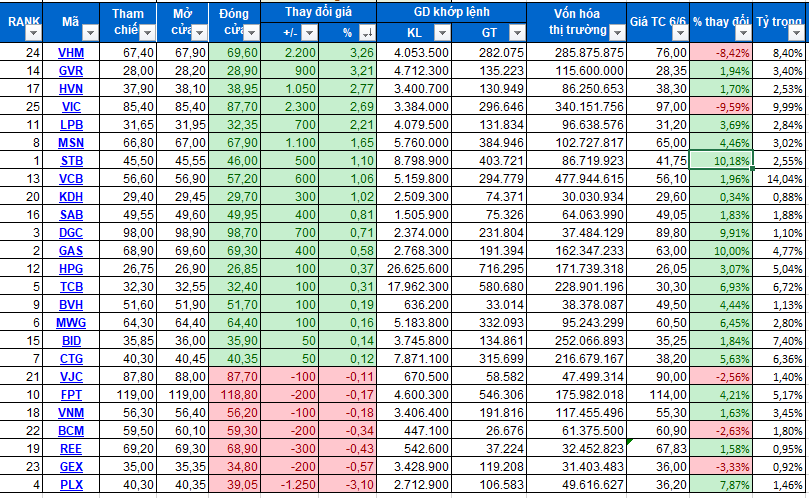Open the GT column filter dropdown
The image size is (809, 498).
[x=517, y=33]
